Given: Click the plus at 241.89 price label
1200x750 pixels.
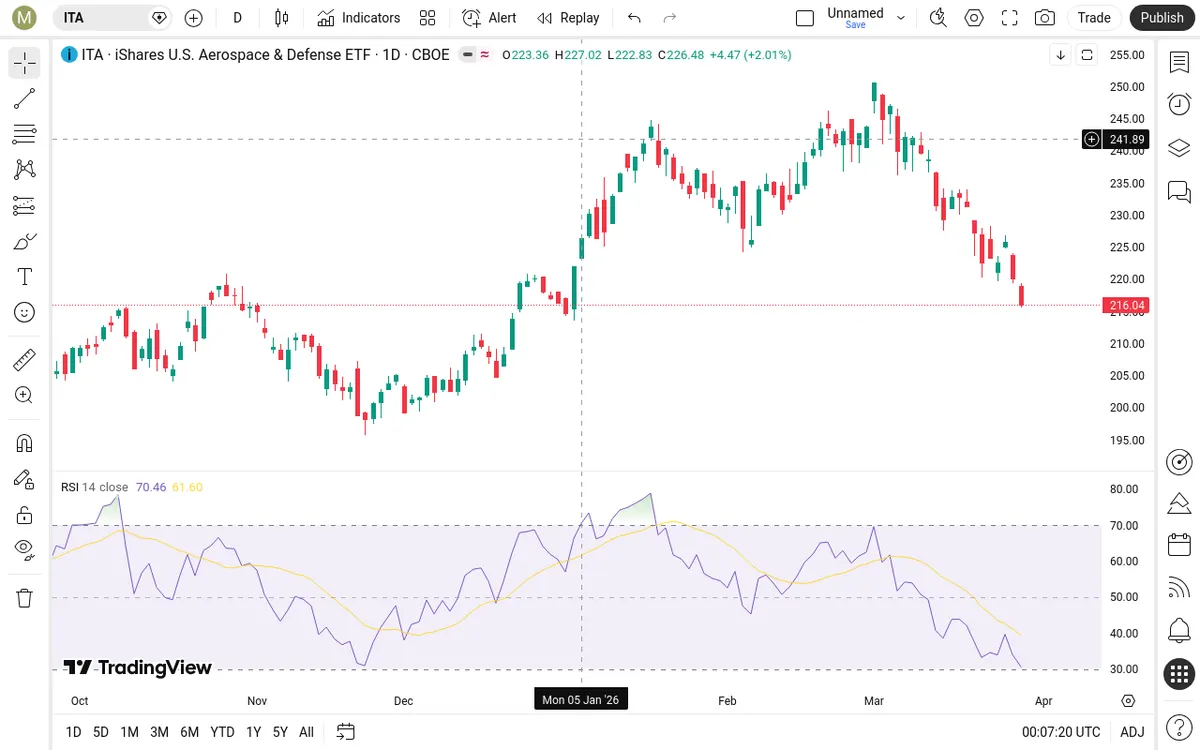Looking at the screenshot, I should 1092,139.
